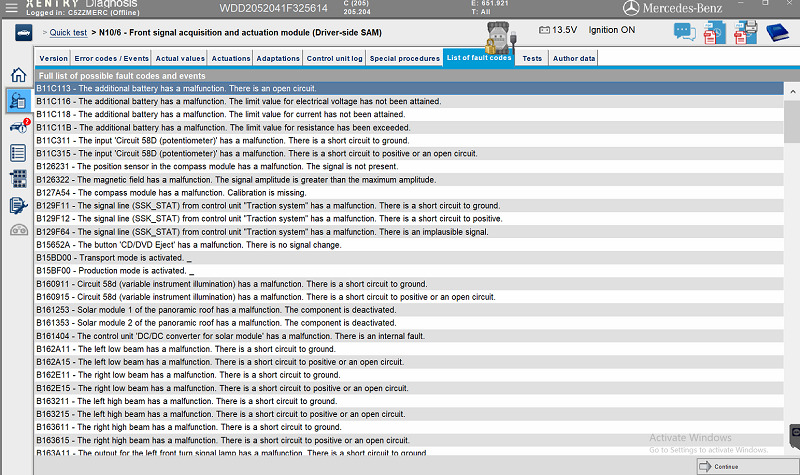Select fault code B160915 row

[409, 297]
